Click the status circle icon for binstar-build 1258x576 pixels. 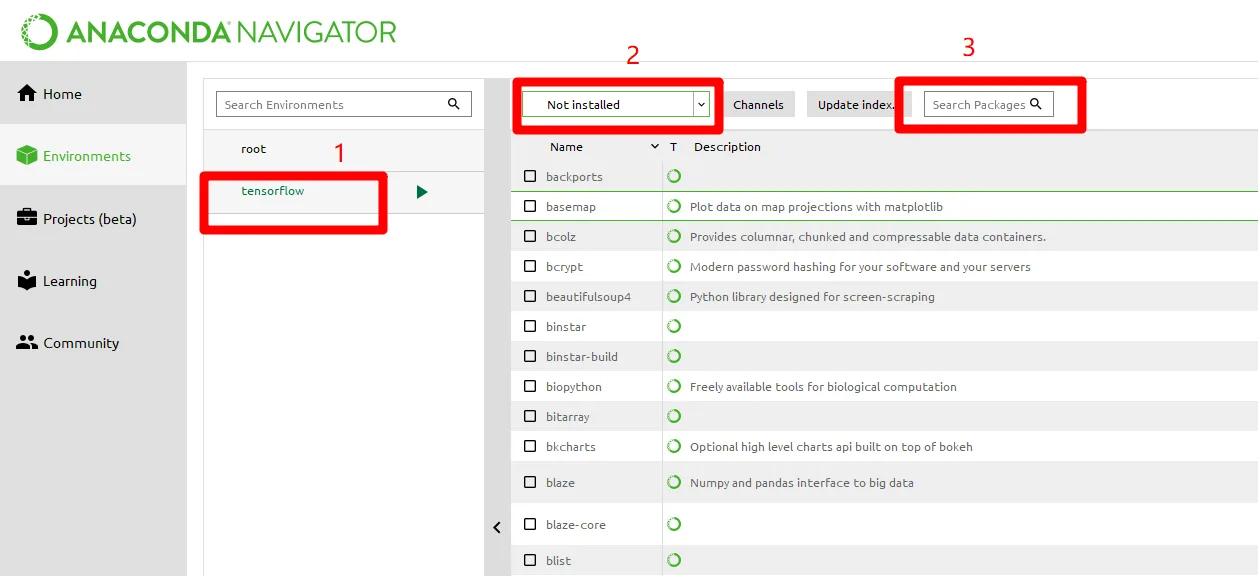(x=674, y=356)
